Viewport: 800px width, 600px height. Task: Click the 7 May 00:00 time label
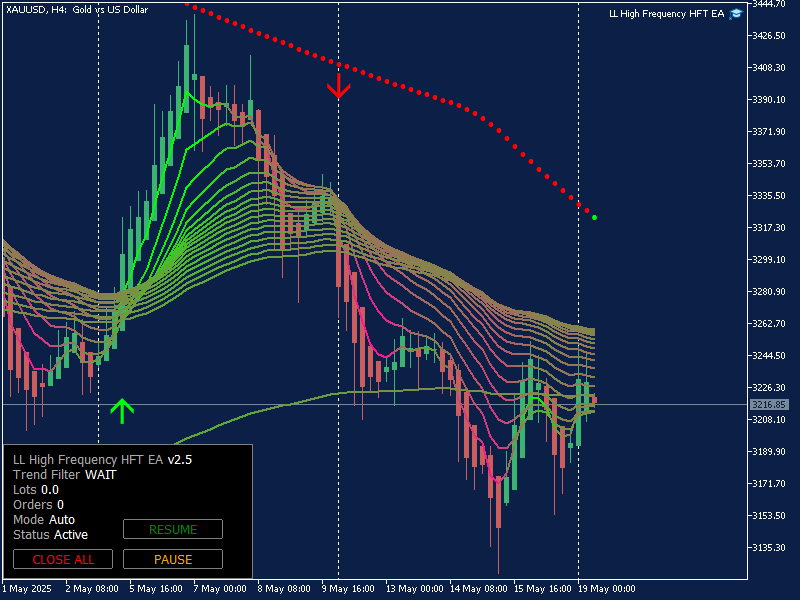tap(220, 589)
